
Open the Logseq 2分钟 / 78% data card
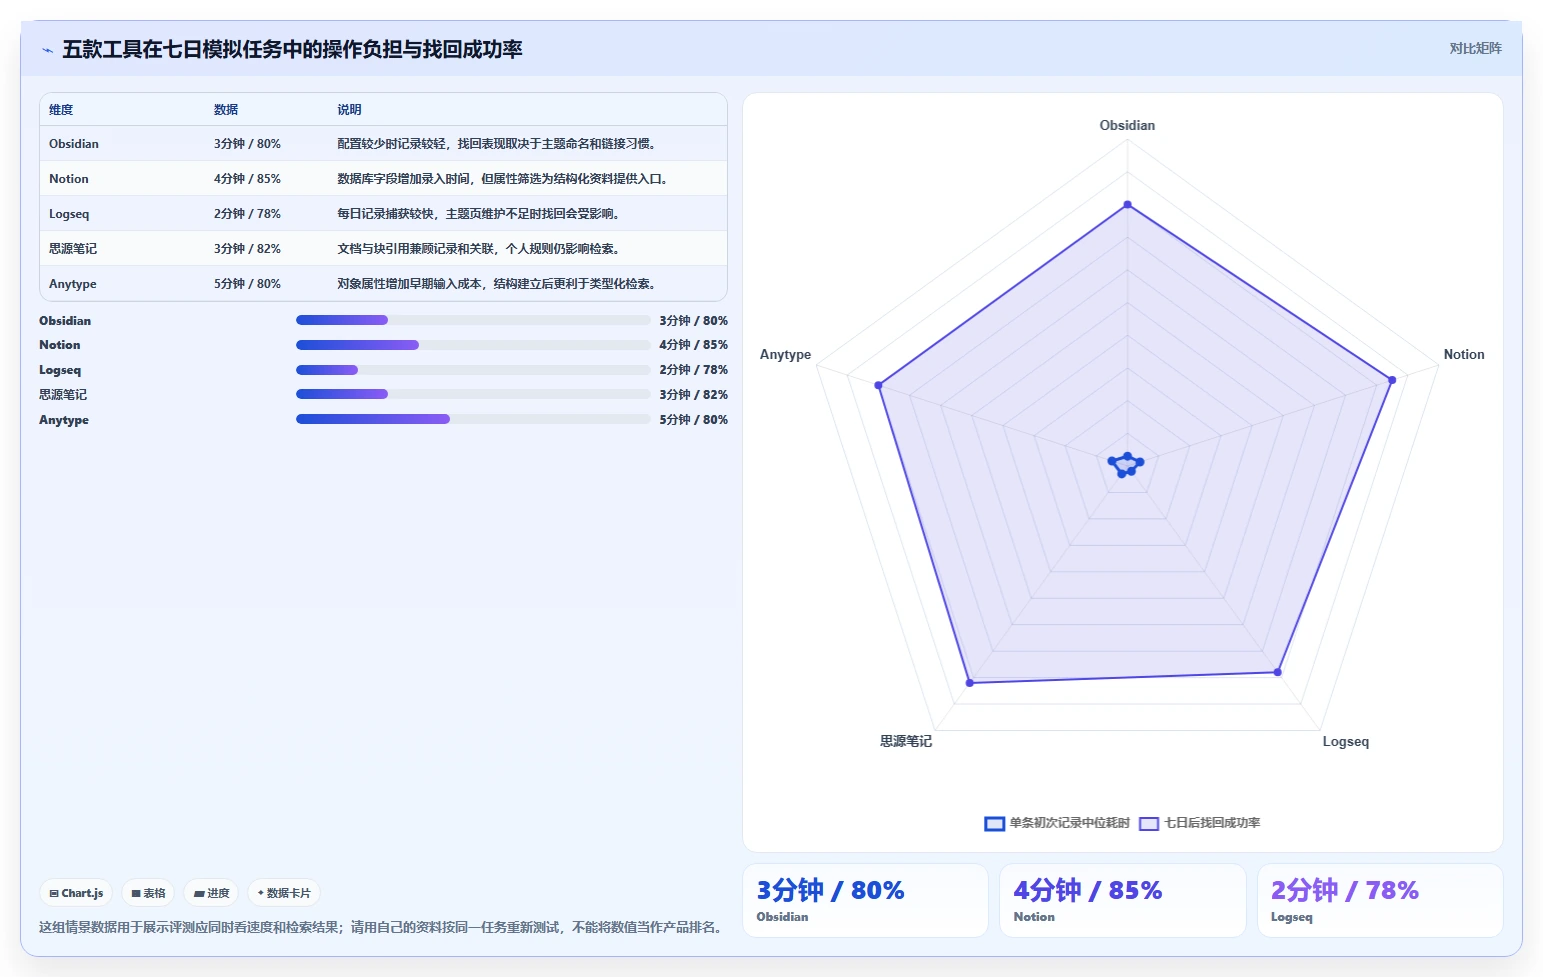pos(1380,901)
